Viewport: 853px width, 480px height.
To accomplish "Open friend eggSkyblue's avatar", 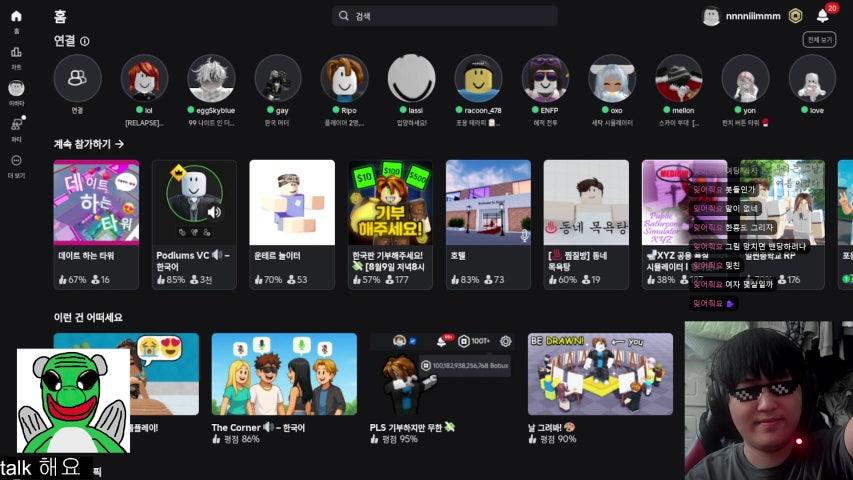I will pos(211,78).
